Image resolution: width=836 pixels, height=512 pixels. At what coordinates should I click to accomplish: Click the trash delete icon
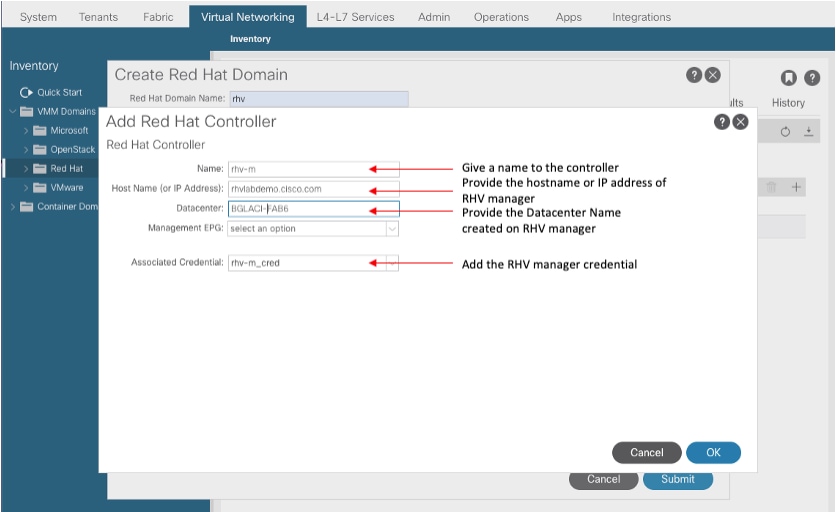771,187
